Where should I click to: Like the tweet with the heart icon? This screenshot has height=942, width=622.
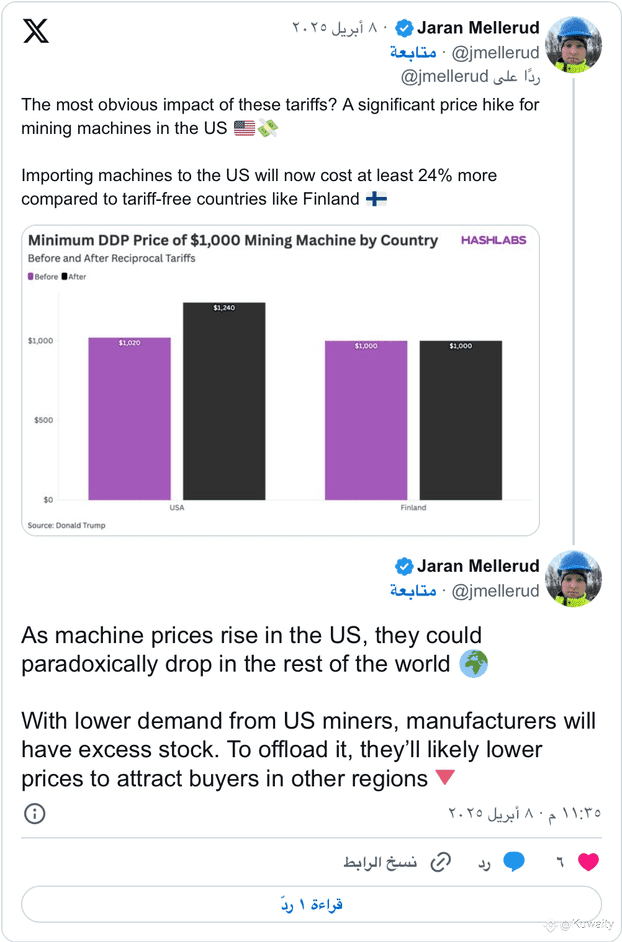tap(588, 862)
